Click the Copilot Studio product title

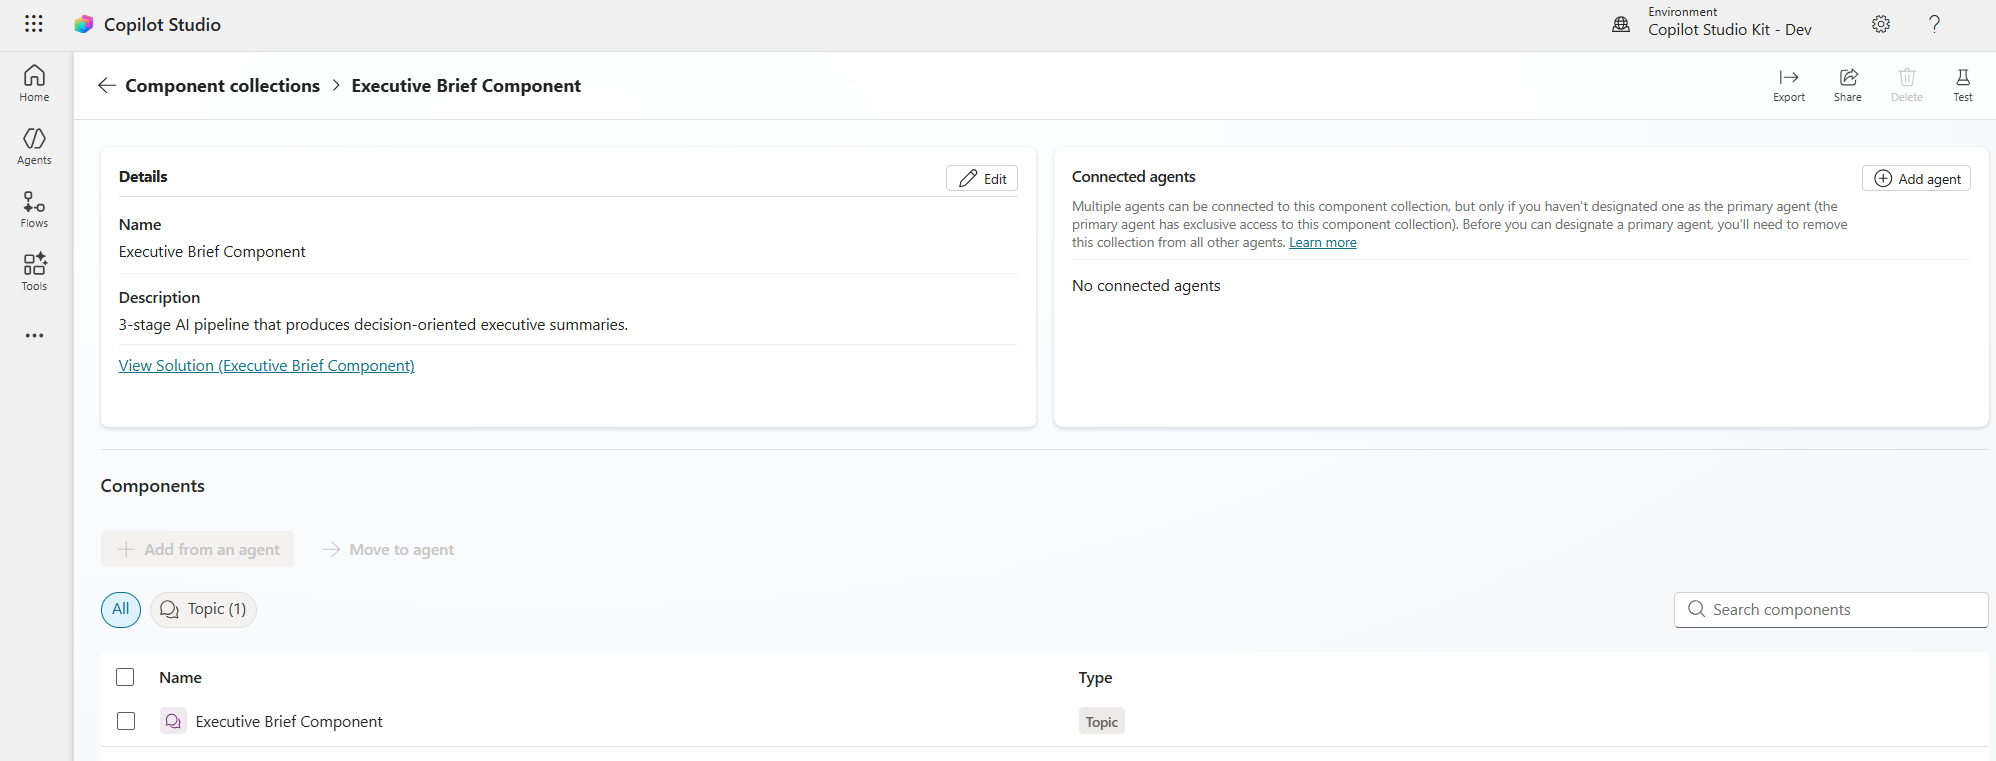163,25
